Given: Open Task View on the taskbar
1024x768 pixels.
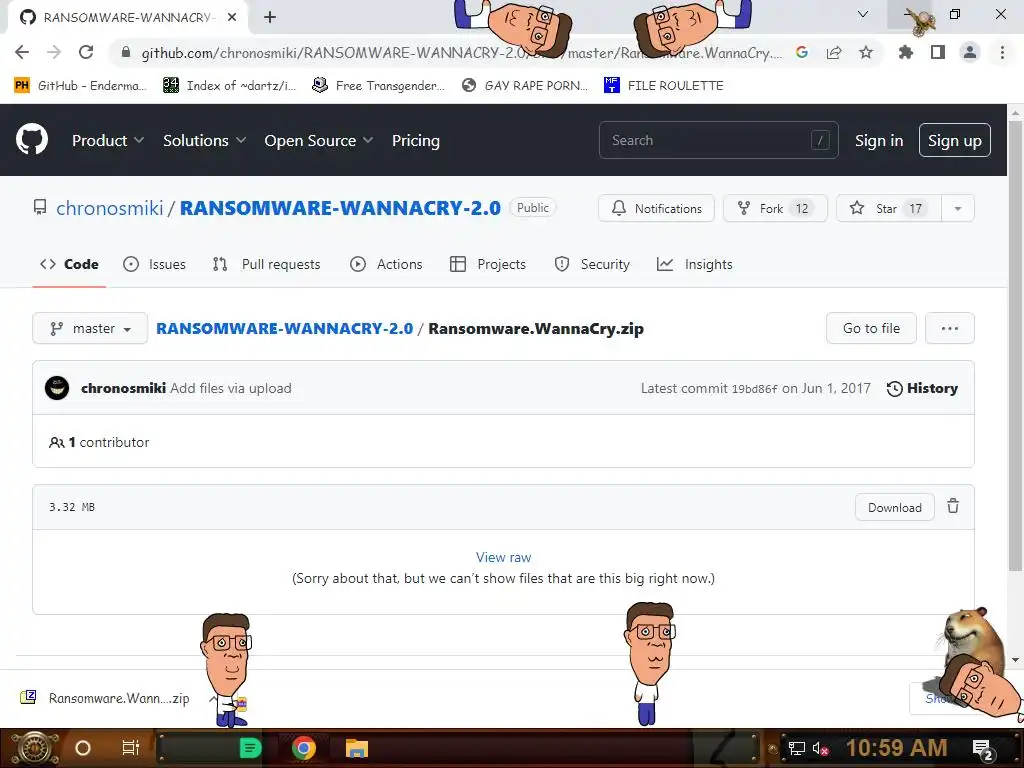Looking at the screenshot, I should tap(131, 748).
